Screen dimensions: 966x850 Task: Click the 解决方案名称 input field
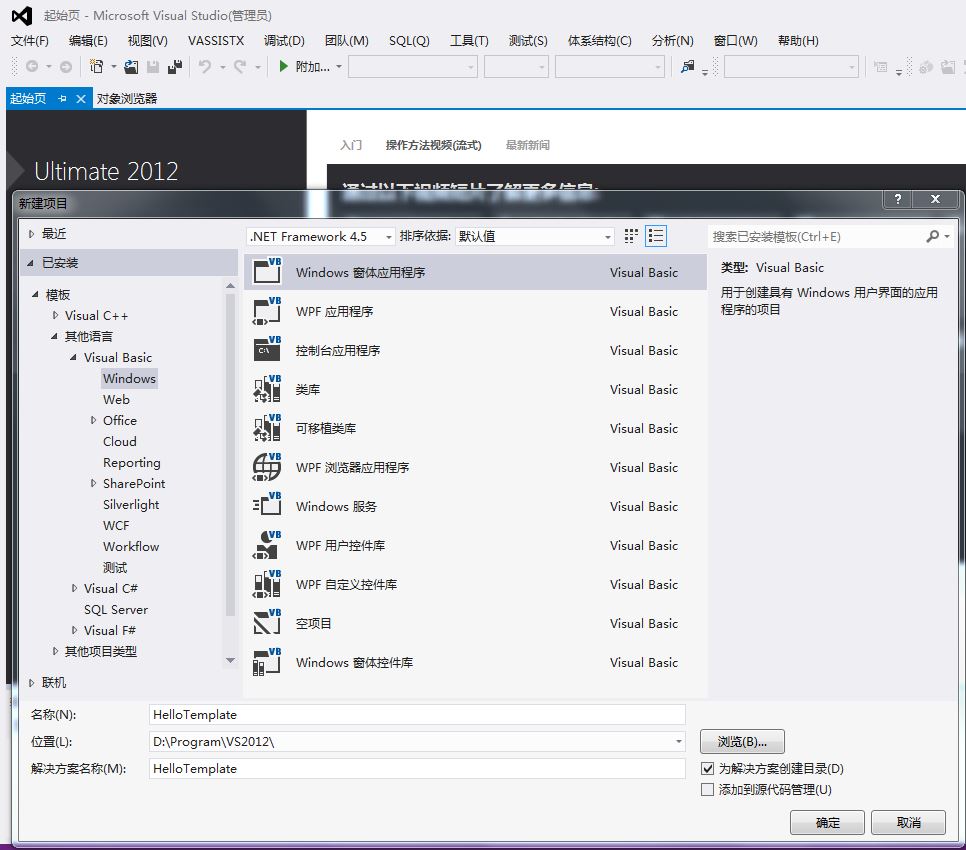click(x=417, y=768)
